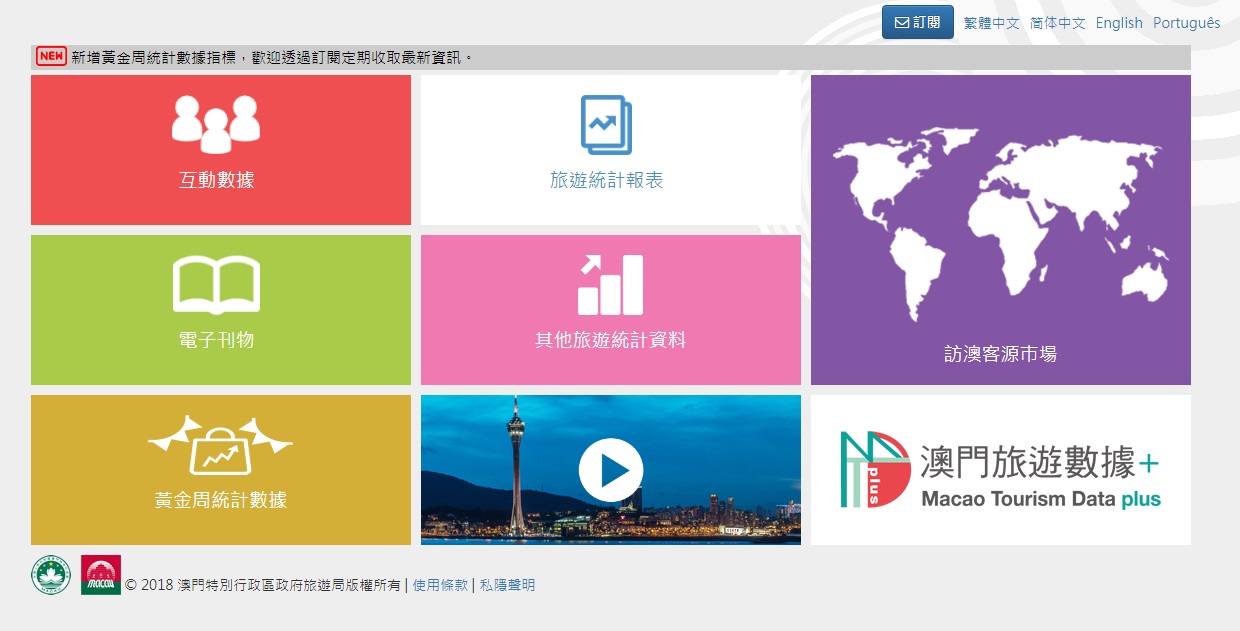
Task: Open the 使用條款 terms of use link
Action: point(440,585)
